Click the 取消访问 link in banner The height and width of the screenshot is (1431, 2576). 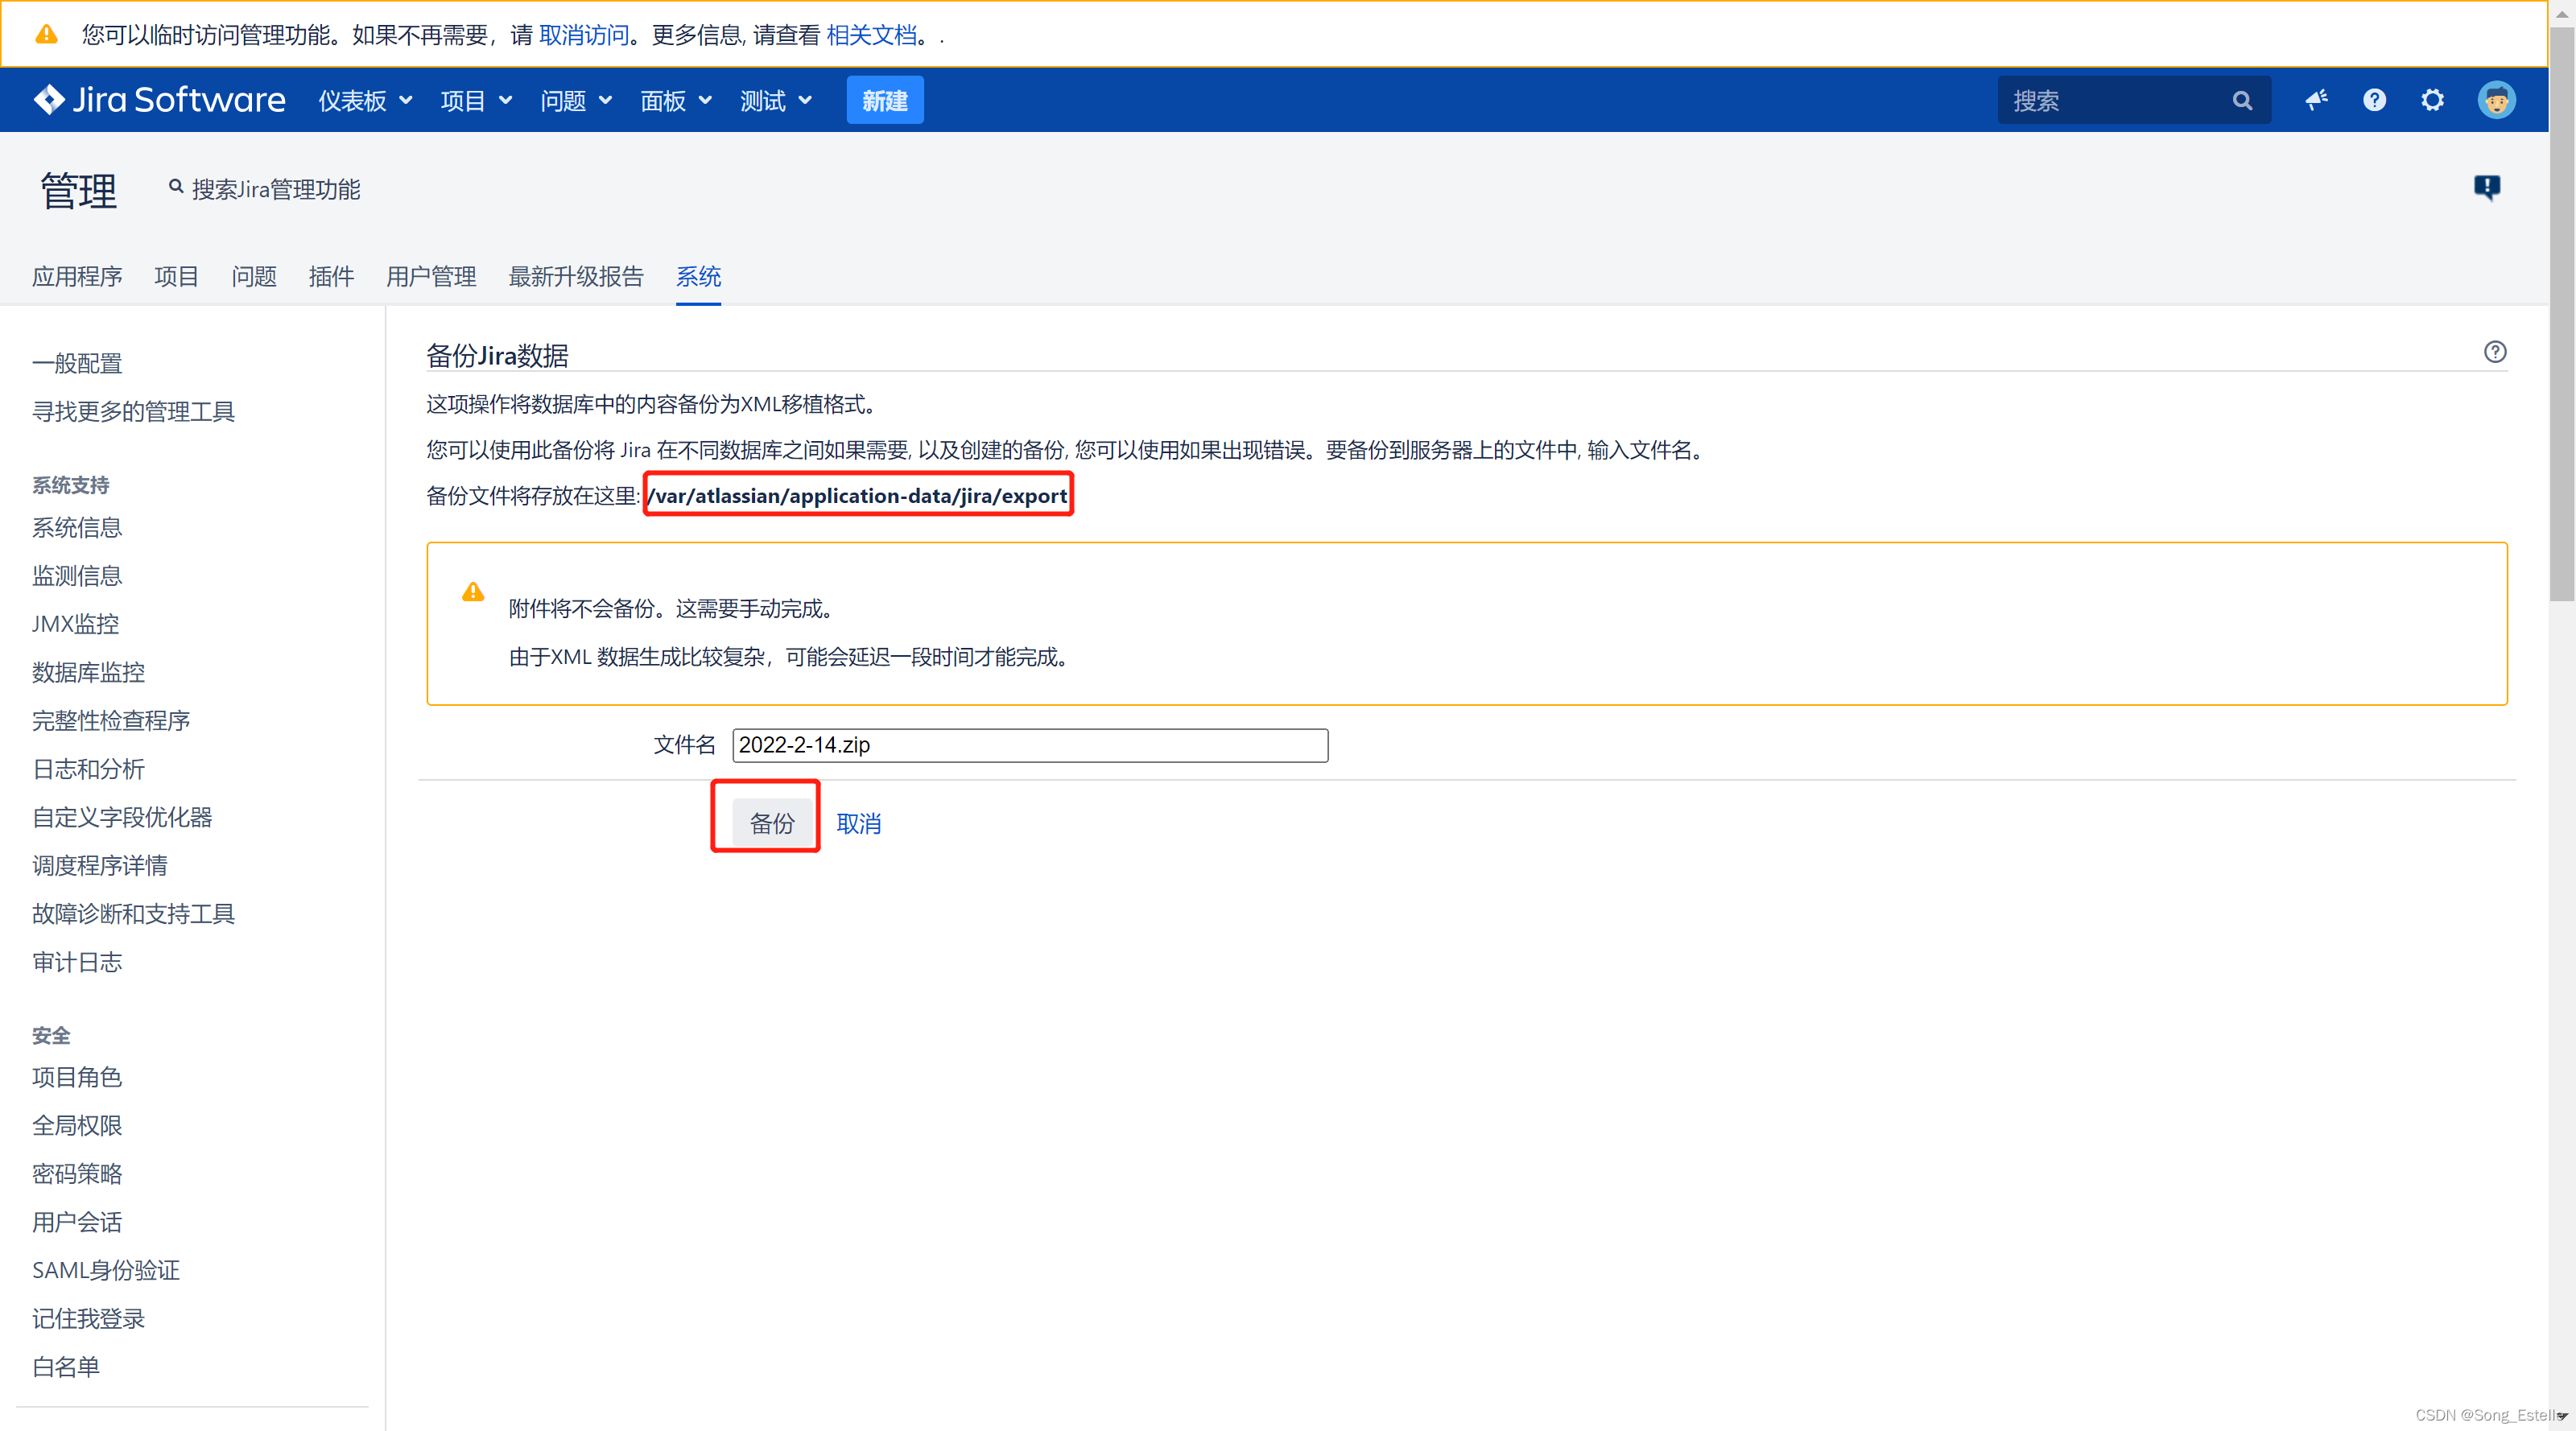(583, 35)
